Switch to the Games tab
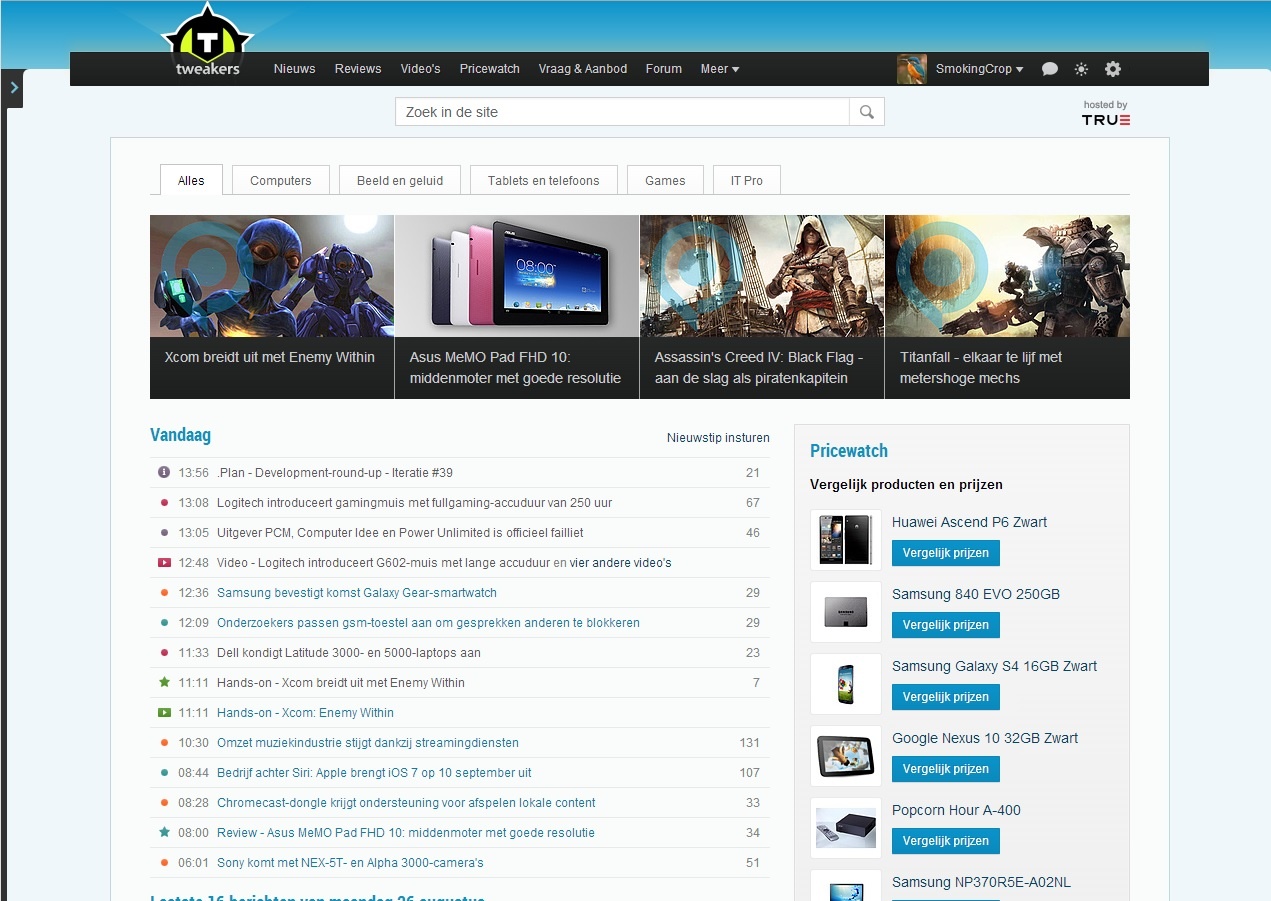Screen dimensions: 1271x901 point(665,180)
